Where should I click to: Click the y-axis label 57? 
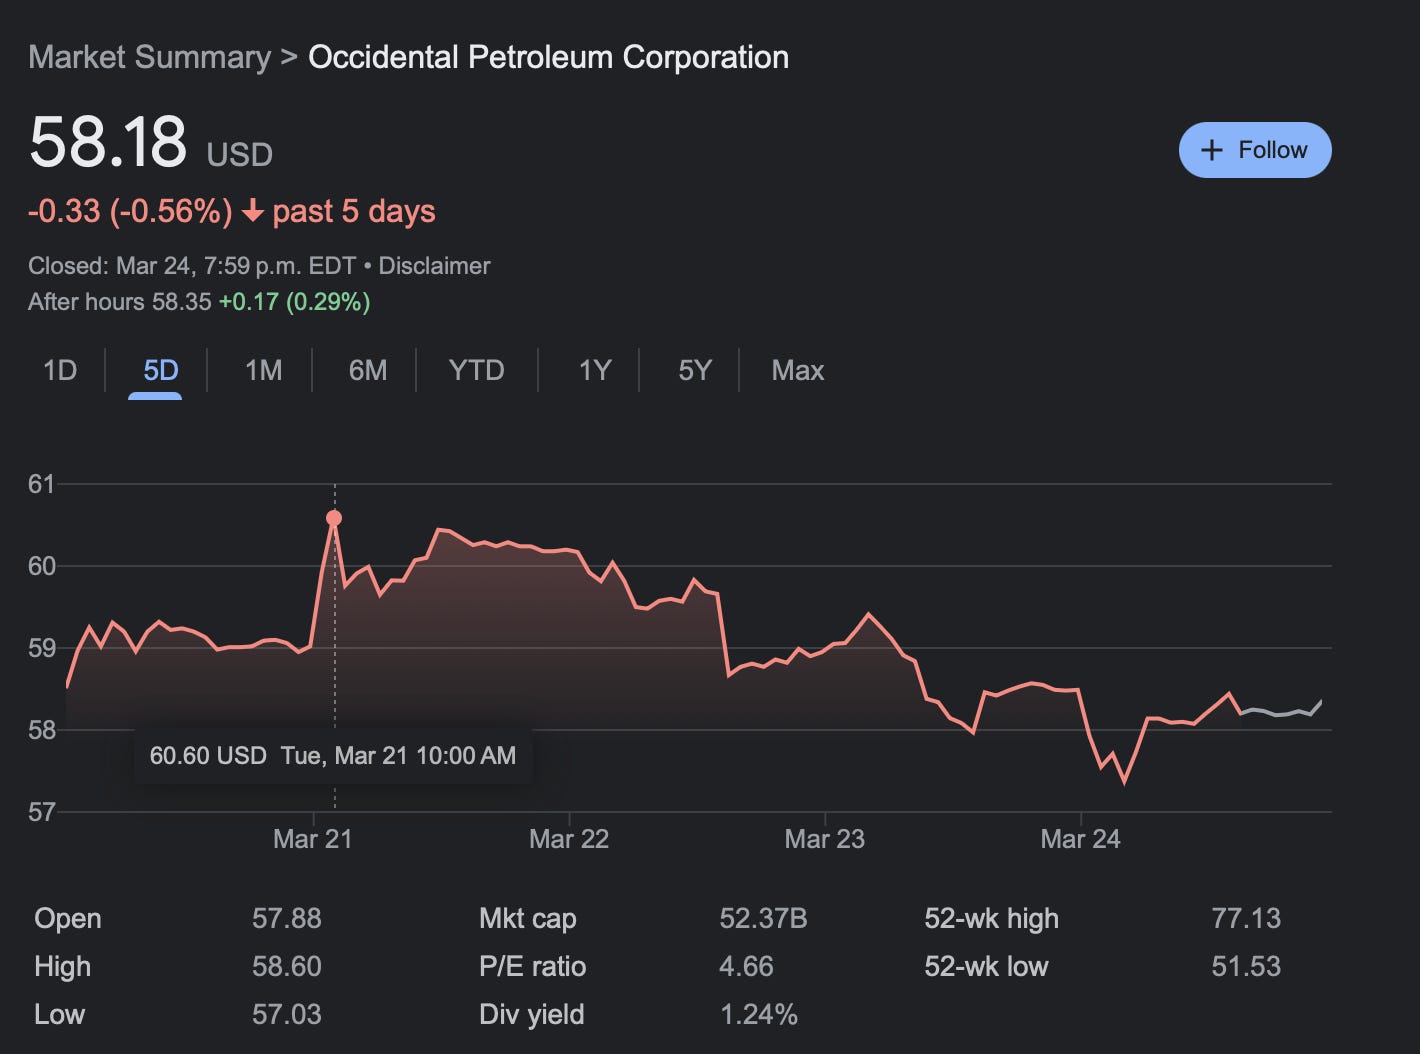(x=41, y=812)
